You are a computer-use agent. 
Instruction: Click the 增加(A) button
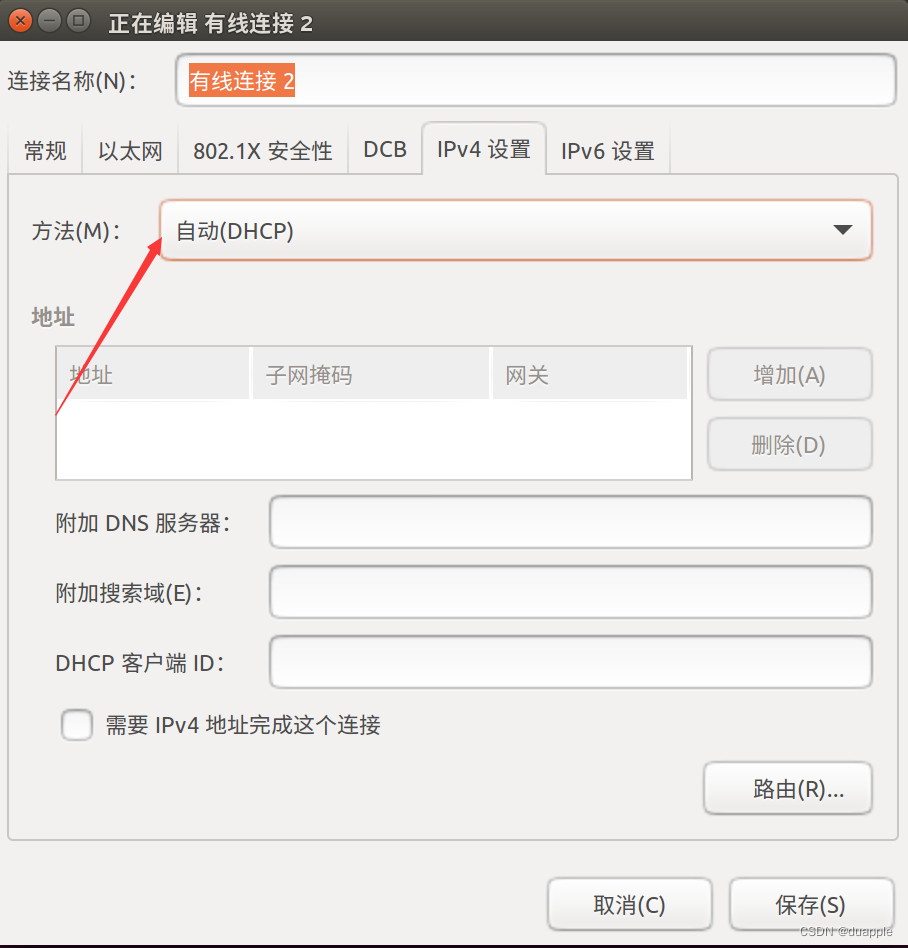point(790,374)
